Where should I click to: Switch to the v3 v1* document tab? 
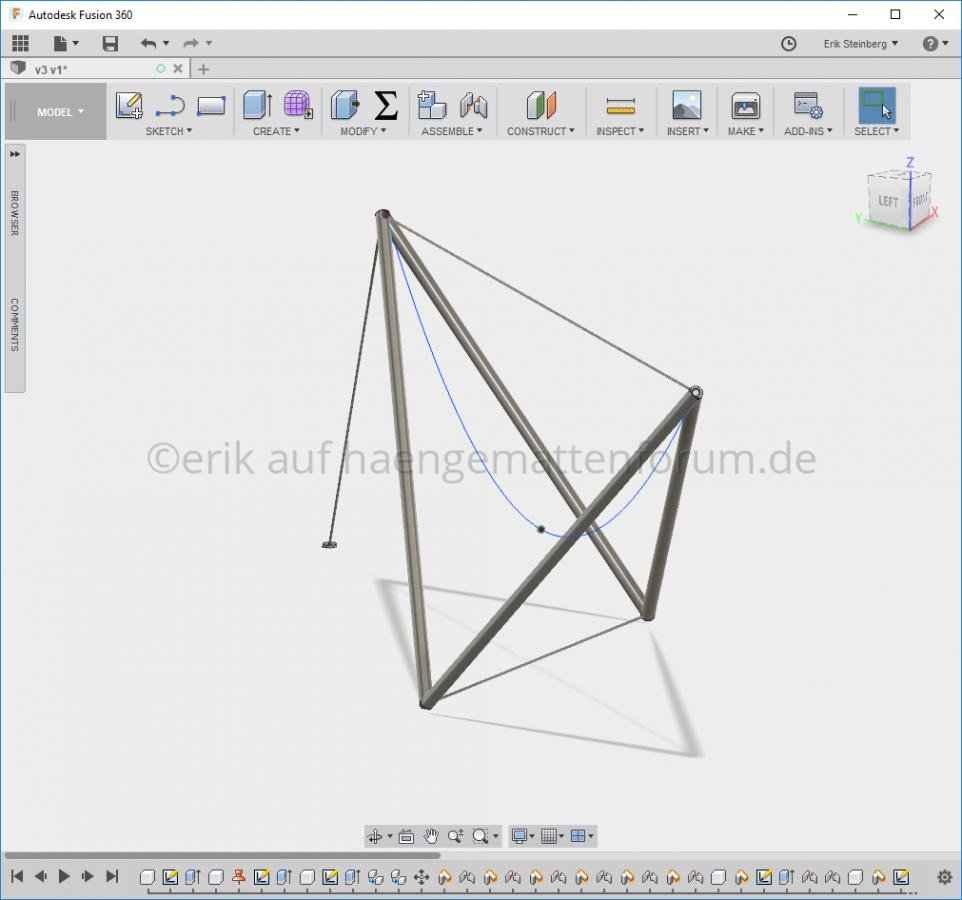pos(50,69)
